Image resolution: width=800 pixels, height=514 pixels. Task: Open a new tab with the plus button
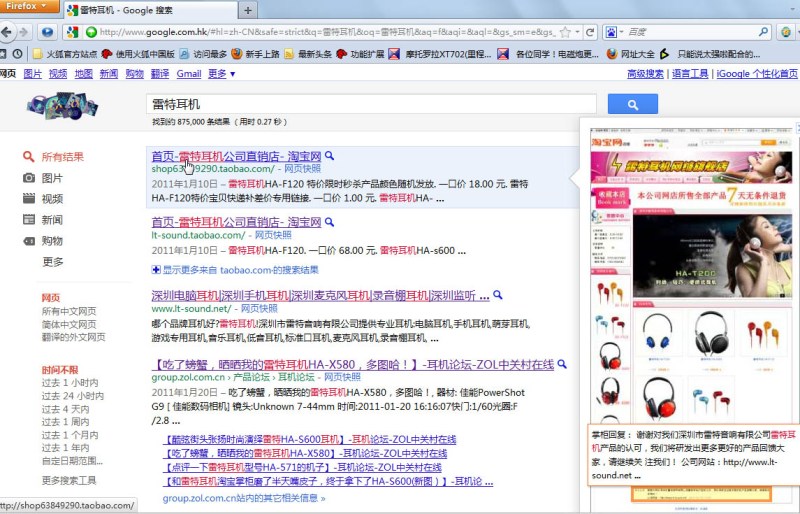pyautogui.click(x=247, y=10)
